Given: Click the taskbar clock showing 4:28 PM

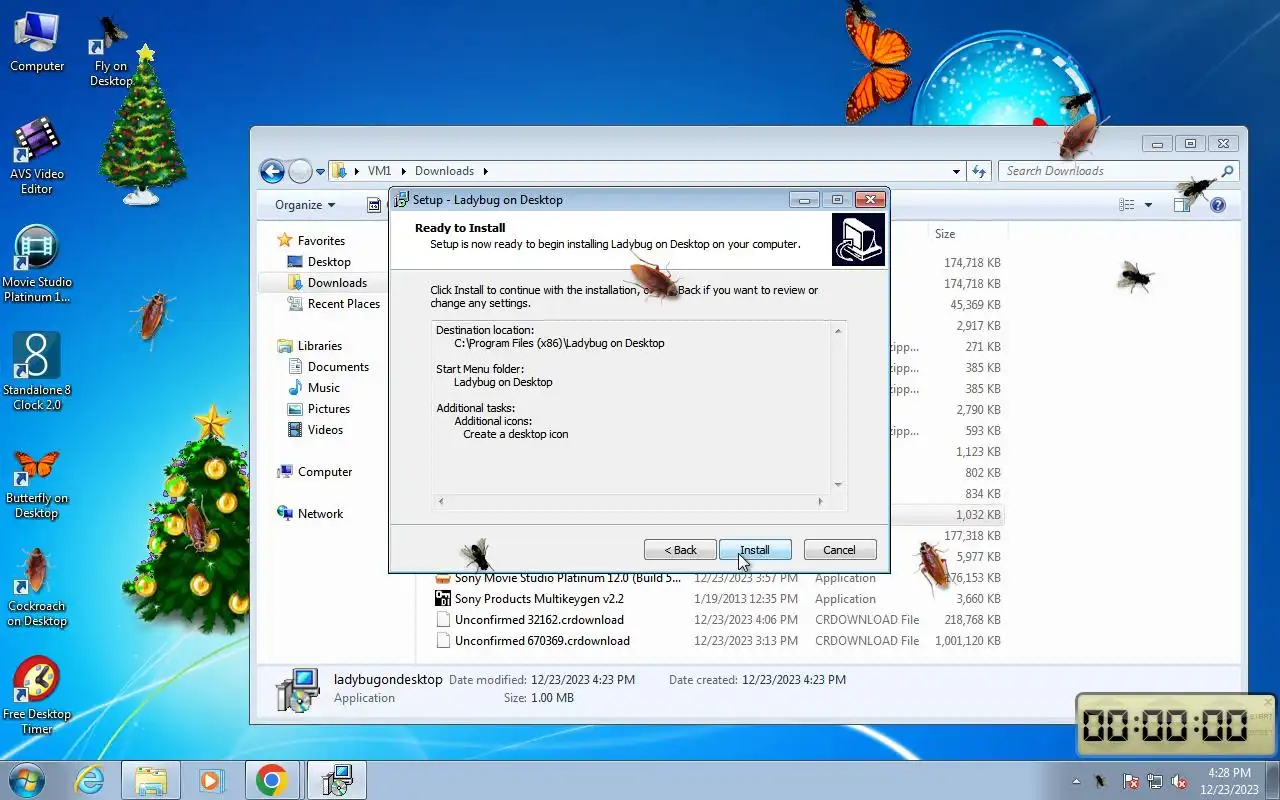Looking at the screenshot, I should pyautogui.click(x=1229, y=781).
